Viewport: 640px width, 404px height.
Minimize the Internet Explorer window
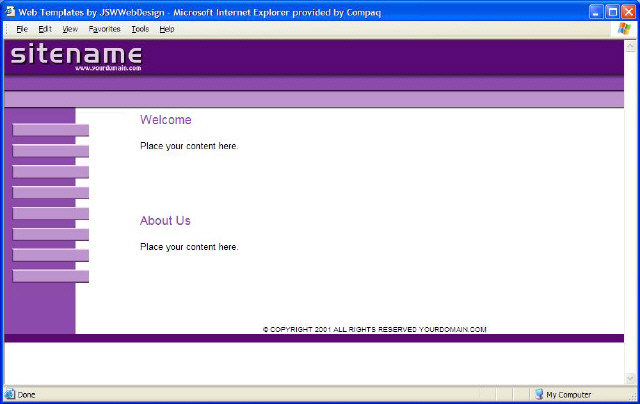pyautogui.click(x=594, y=10)
